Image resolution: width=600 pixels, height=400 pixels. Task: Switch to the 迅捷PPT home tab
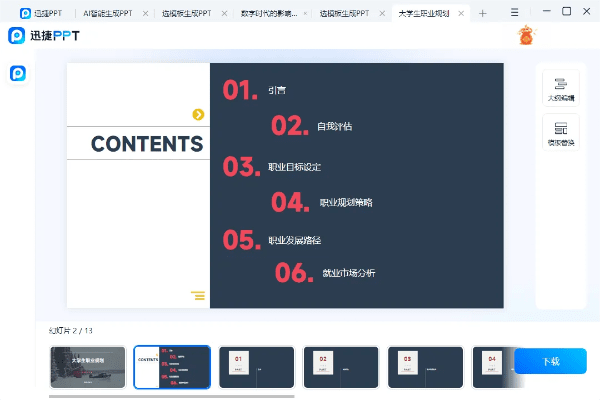tap(41, 13)
